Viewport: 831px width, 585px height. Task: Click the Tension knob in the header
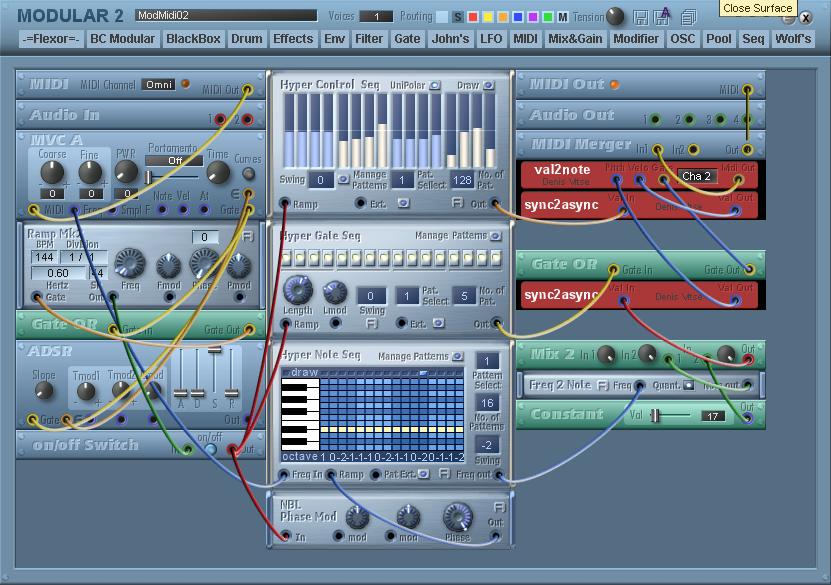[616, 17]
